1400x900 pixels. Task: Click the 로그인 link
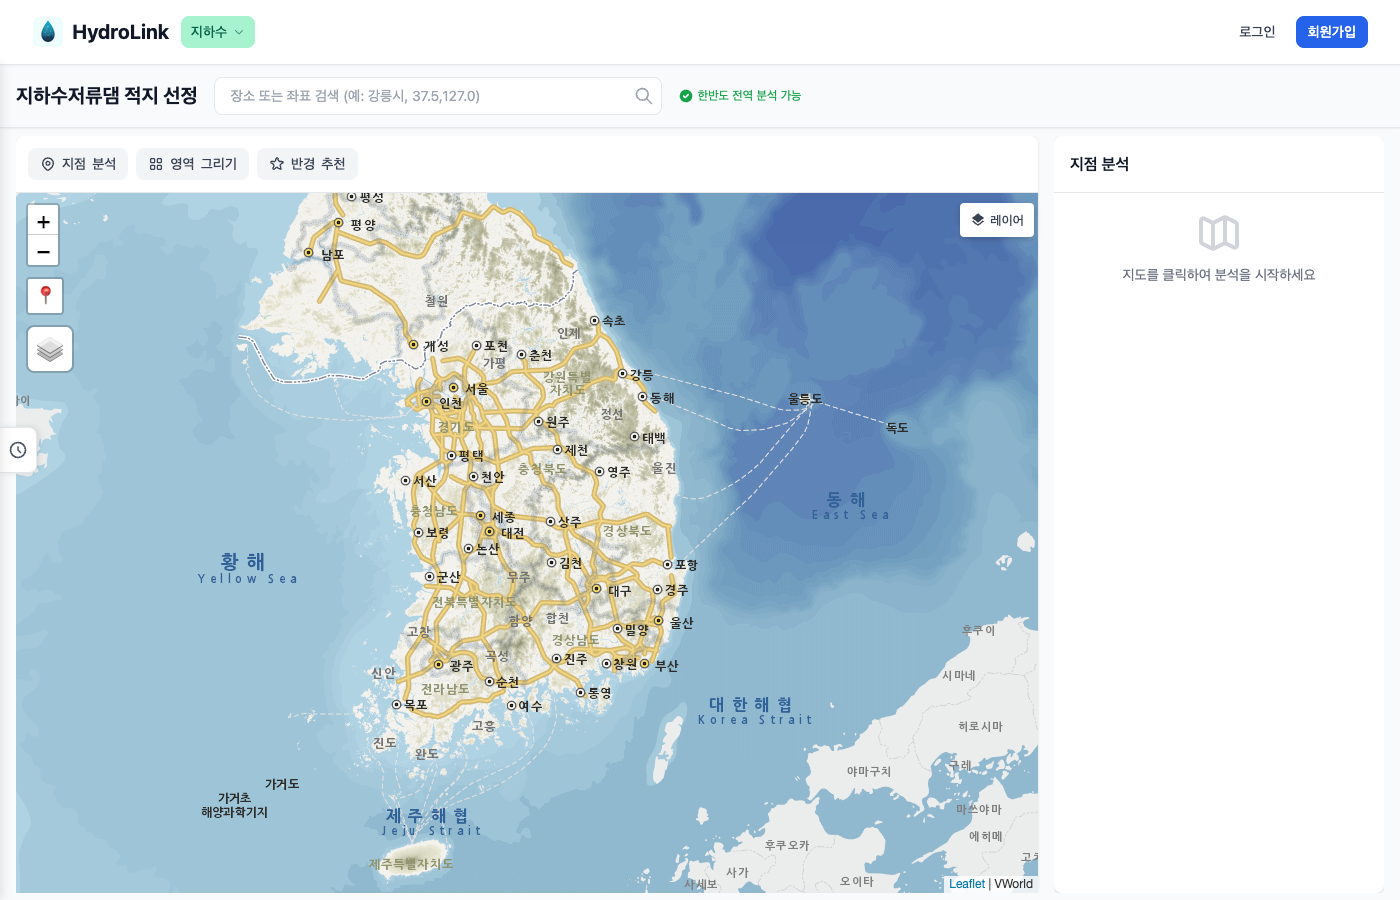1256,32
